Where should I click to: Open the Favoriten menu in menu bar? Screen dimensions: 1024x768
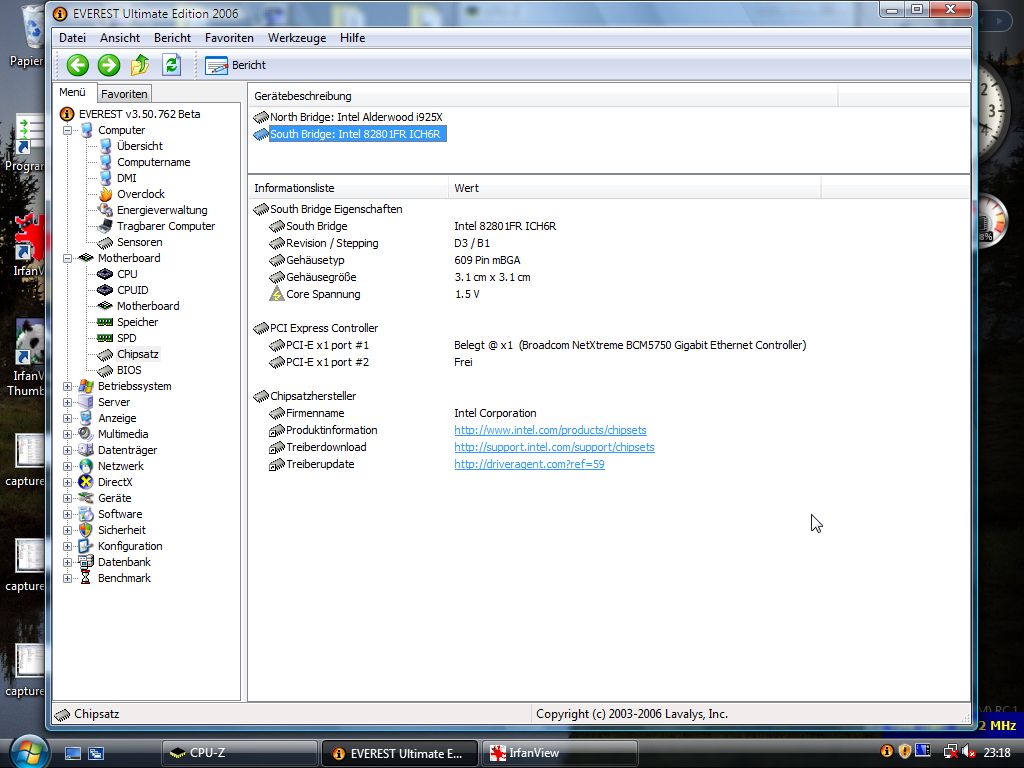[x=229, y=38]
